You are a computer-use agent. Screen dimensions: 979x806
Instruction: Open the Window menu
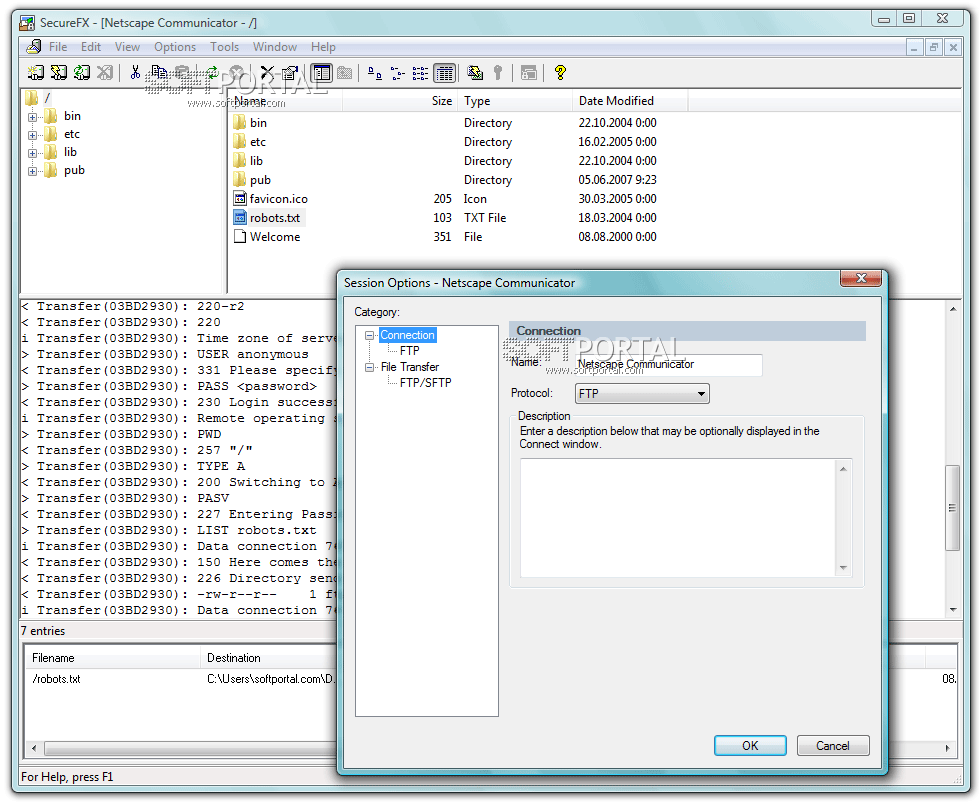click(275, 47)
